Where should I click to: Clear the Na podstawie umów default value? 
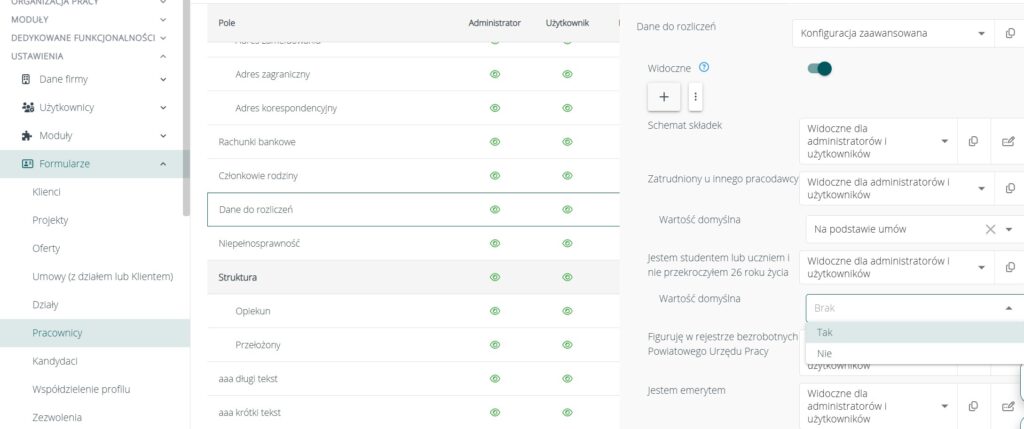tap(990, 229)
